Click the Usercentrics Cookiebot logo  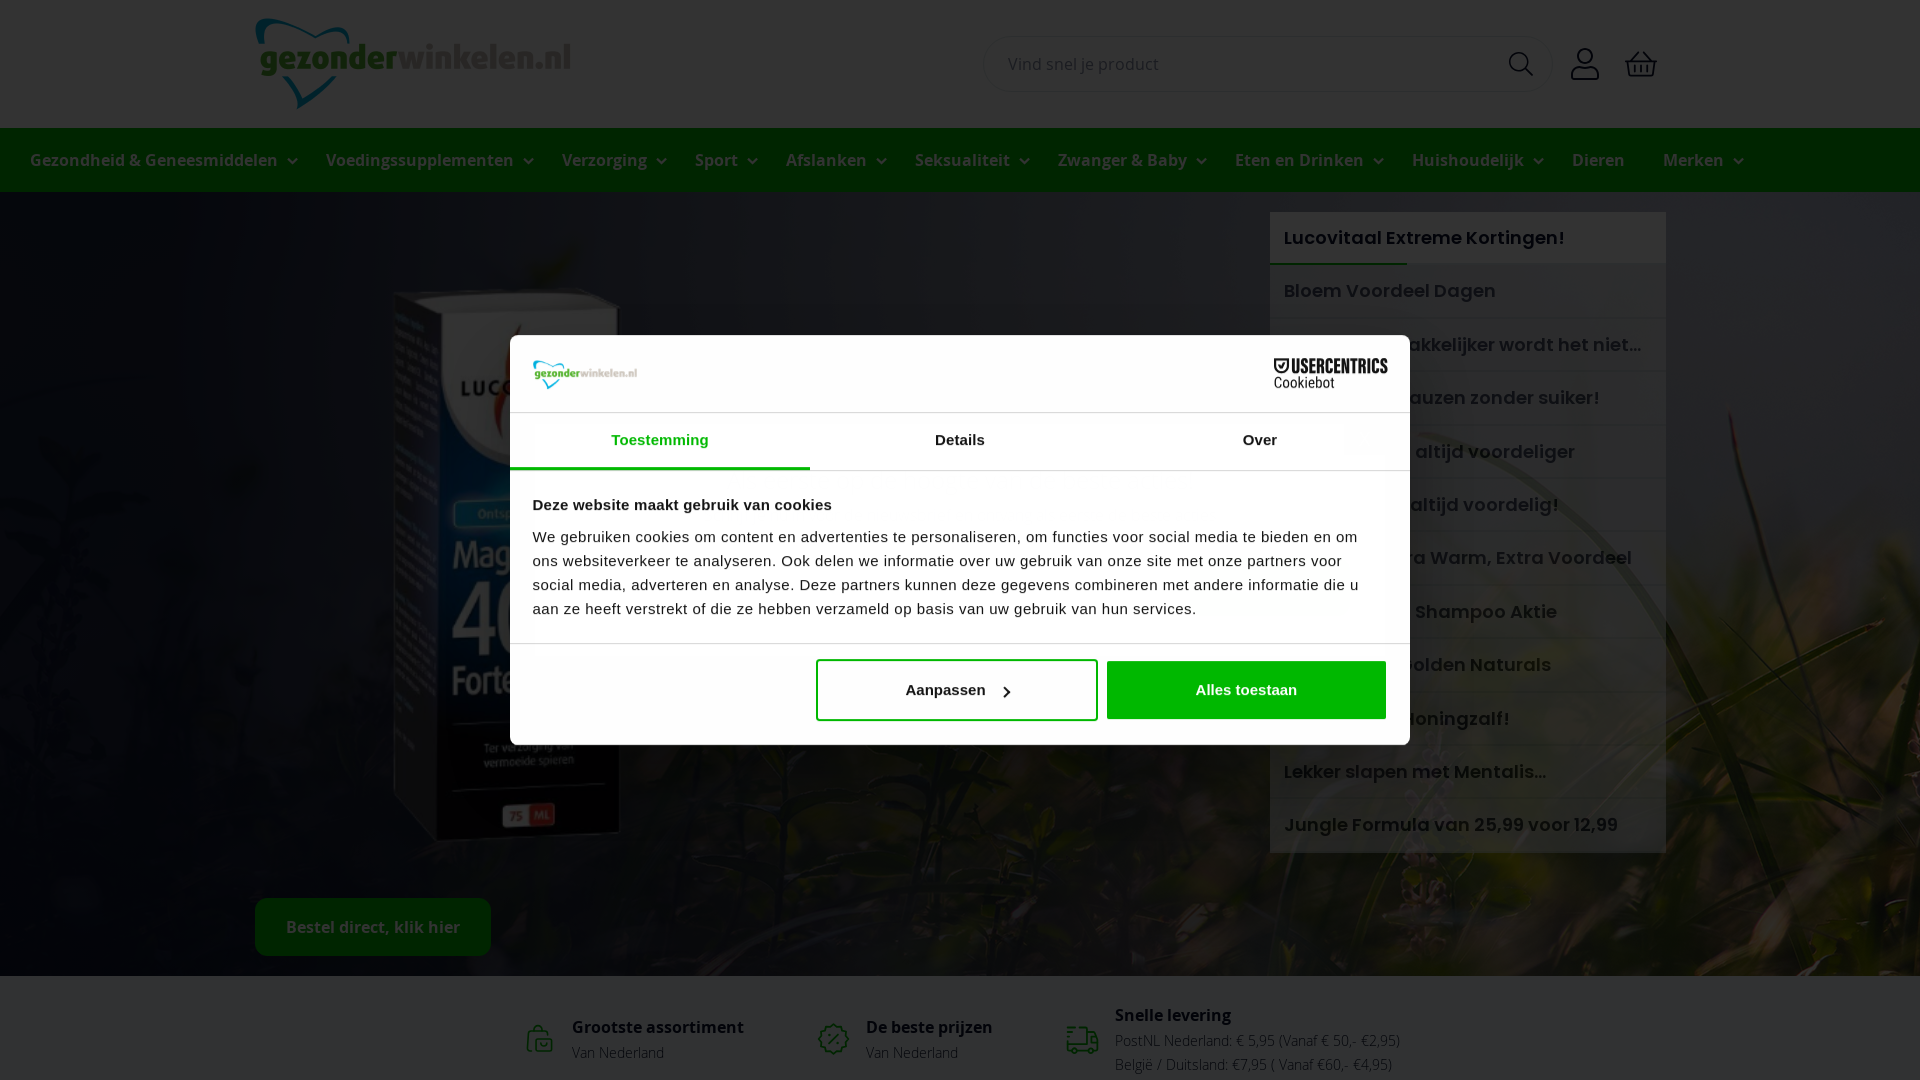point(1330,373)
